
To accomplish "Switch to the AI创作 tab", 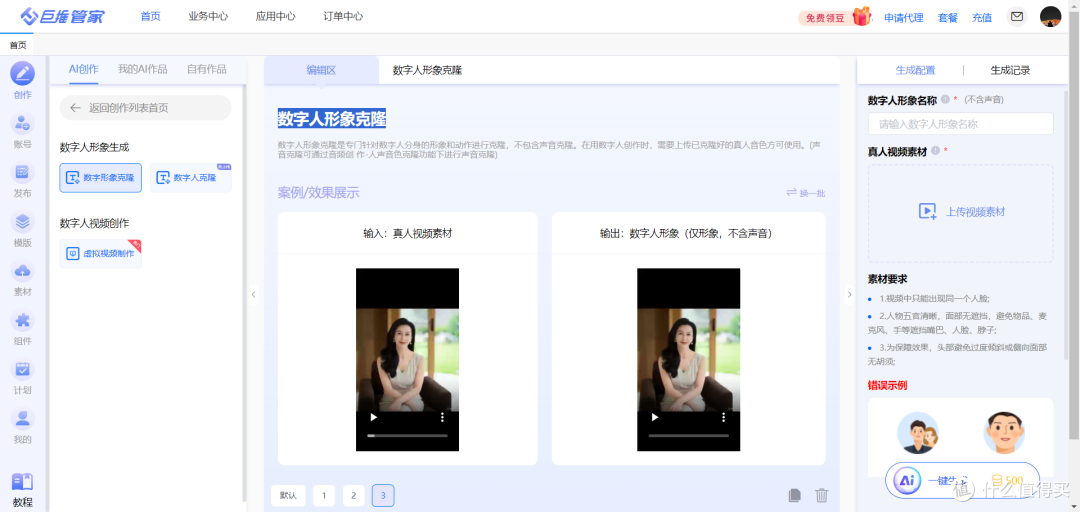I will click(x=83, y=69).
